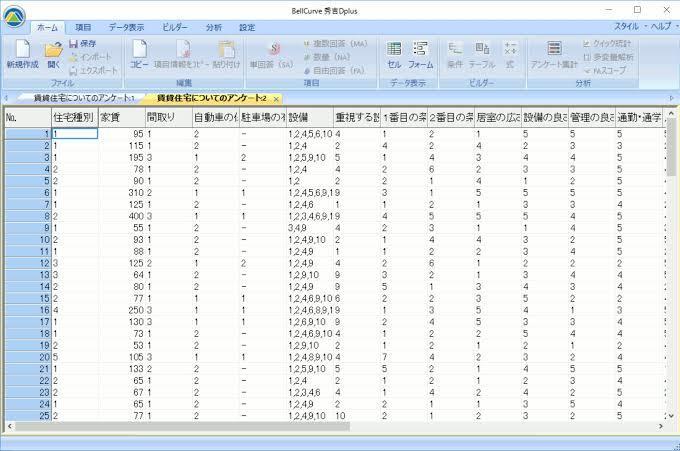
Task: Open a file with 開く folder icon
Action: tap(53, 55)
